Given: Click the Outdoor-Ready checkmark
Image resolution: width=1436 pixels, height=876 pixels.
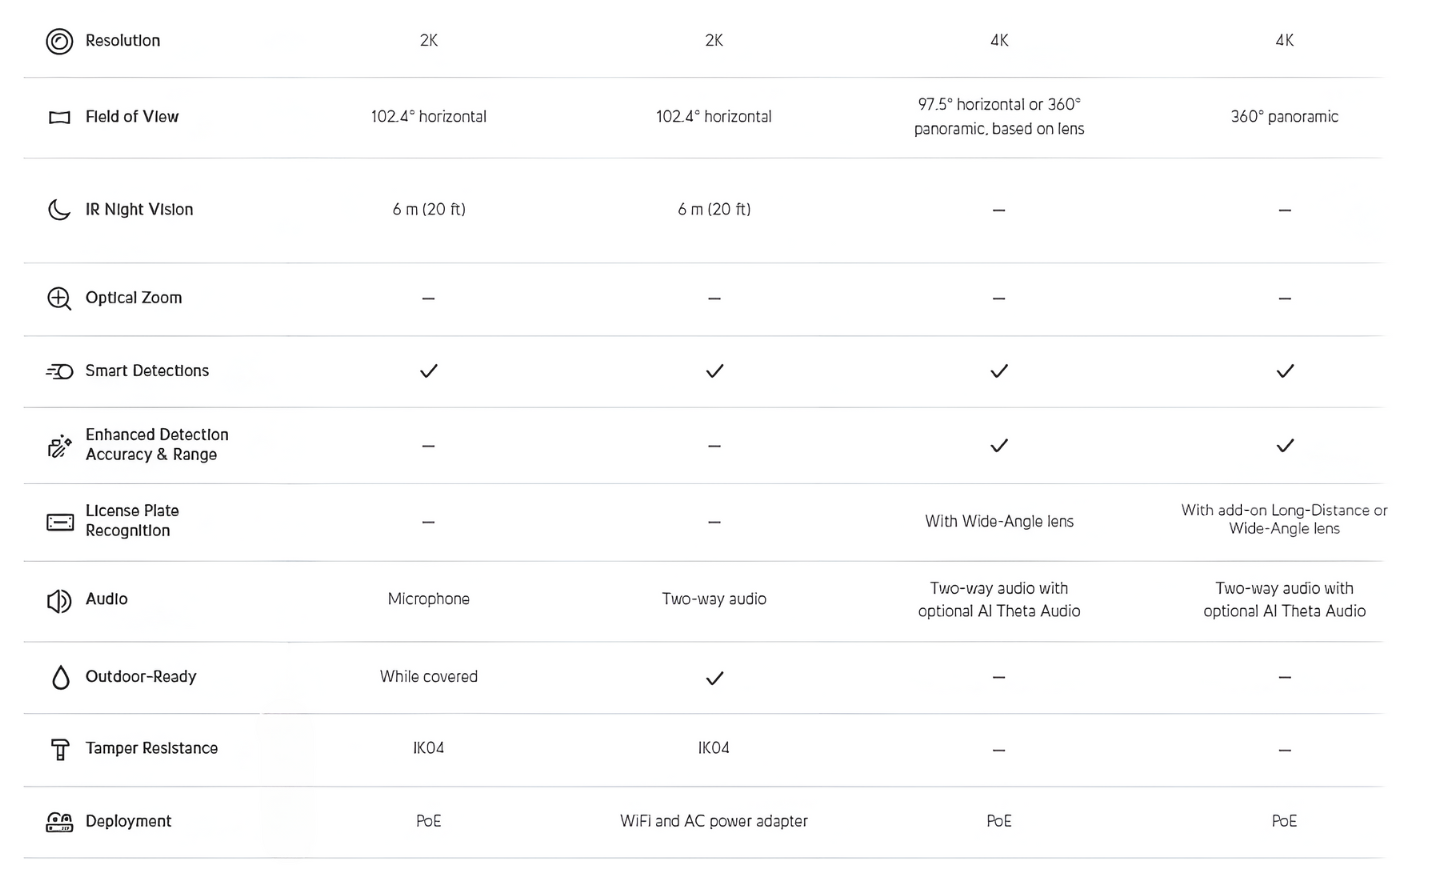Looking at the screenshot, I should click(x=714, y=678).
